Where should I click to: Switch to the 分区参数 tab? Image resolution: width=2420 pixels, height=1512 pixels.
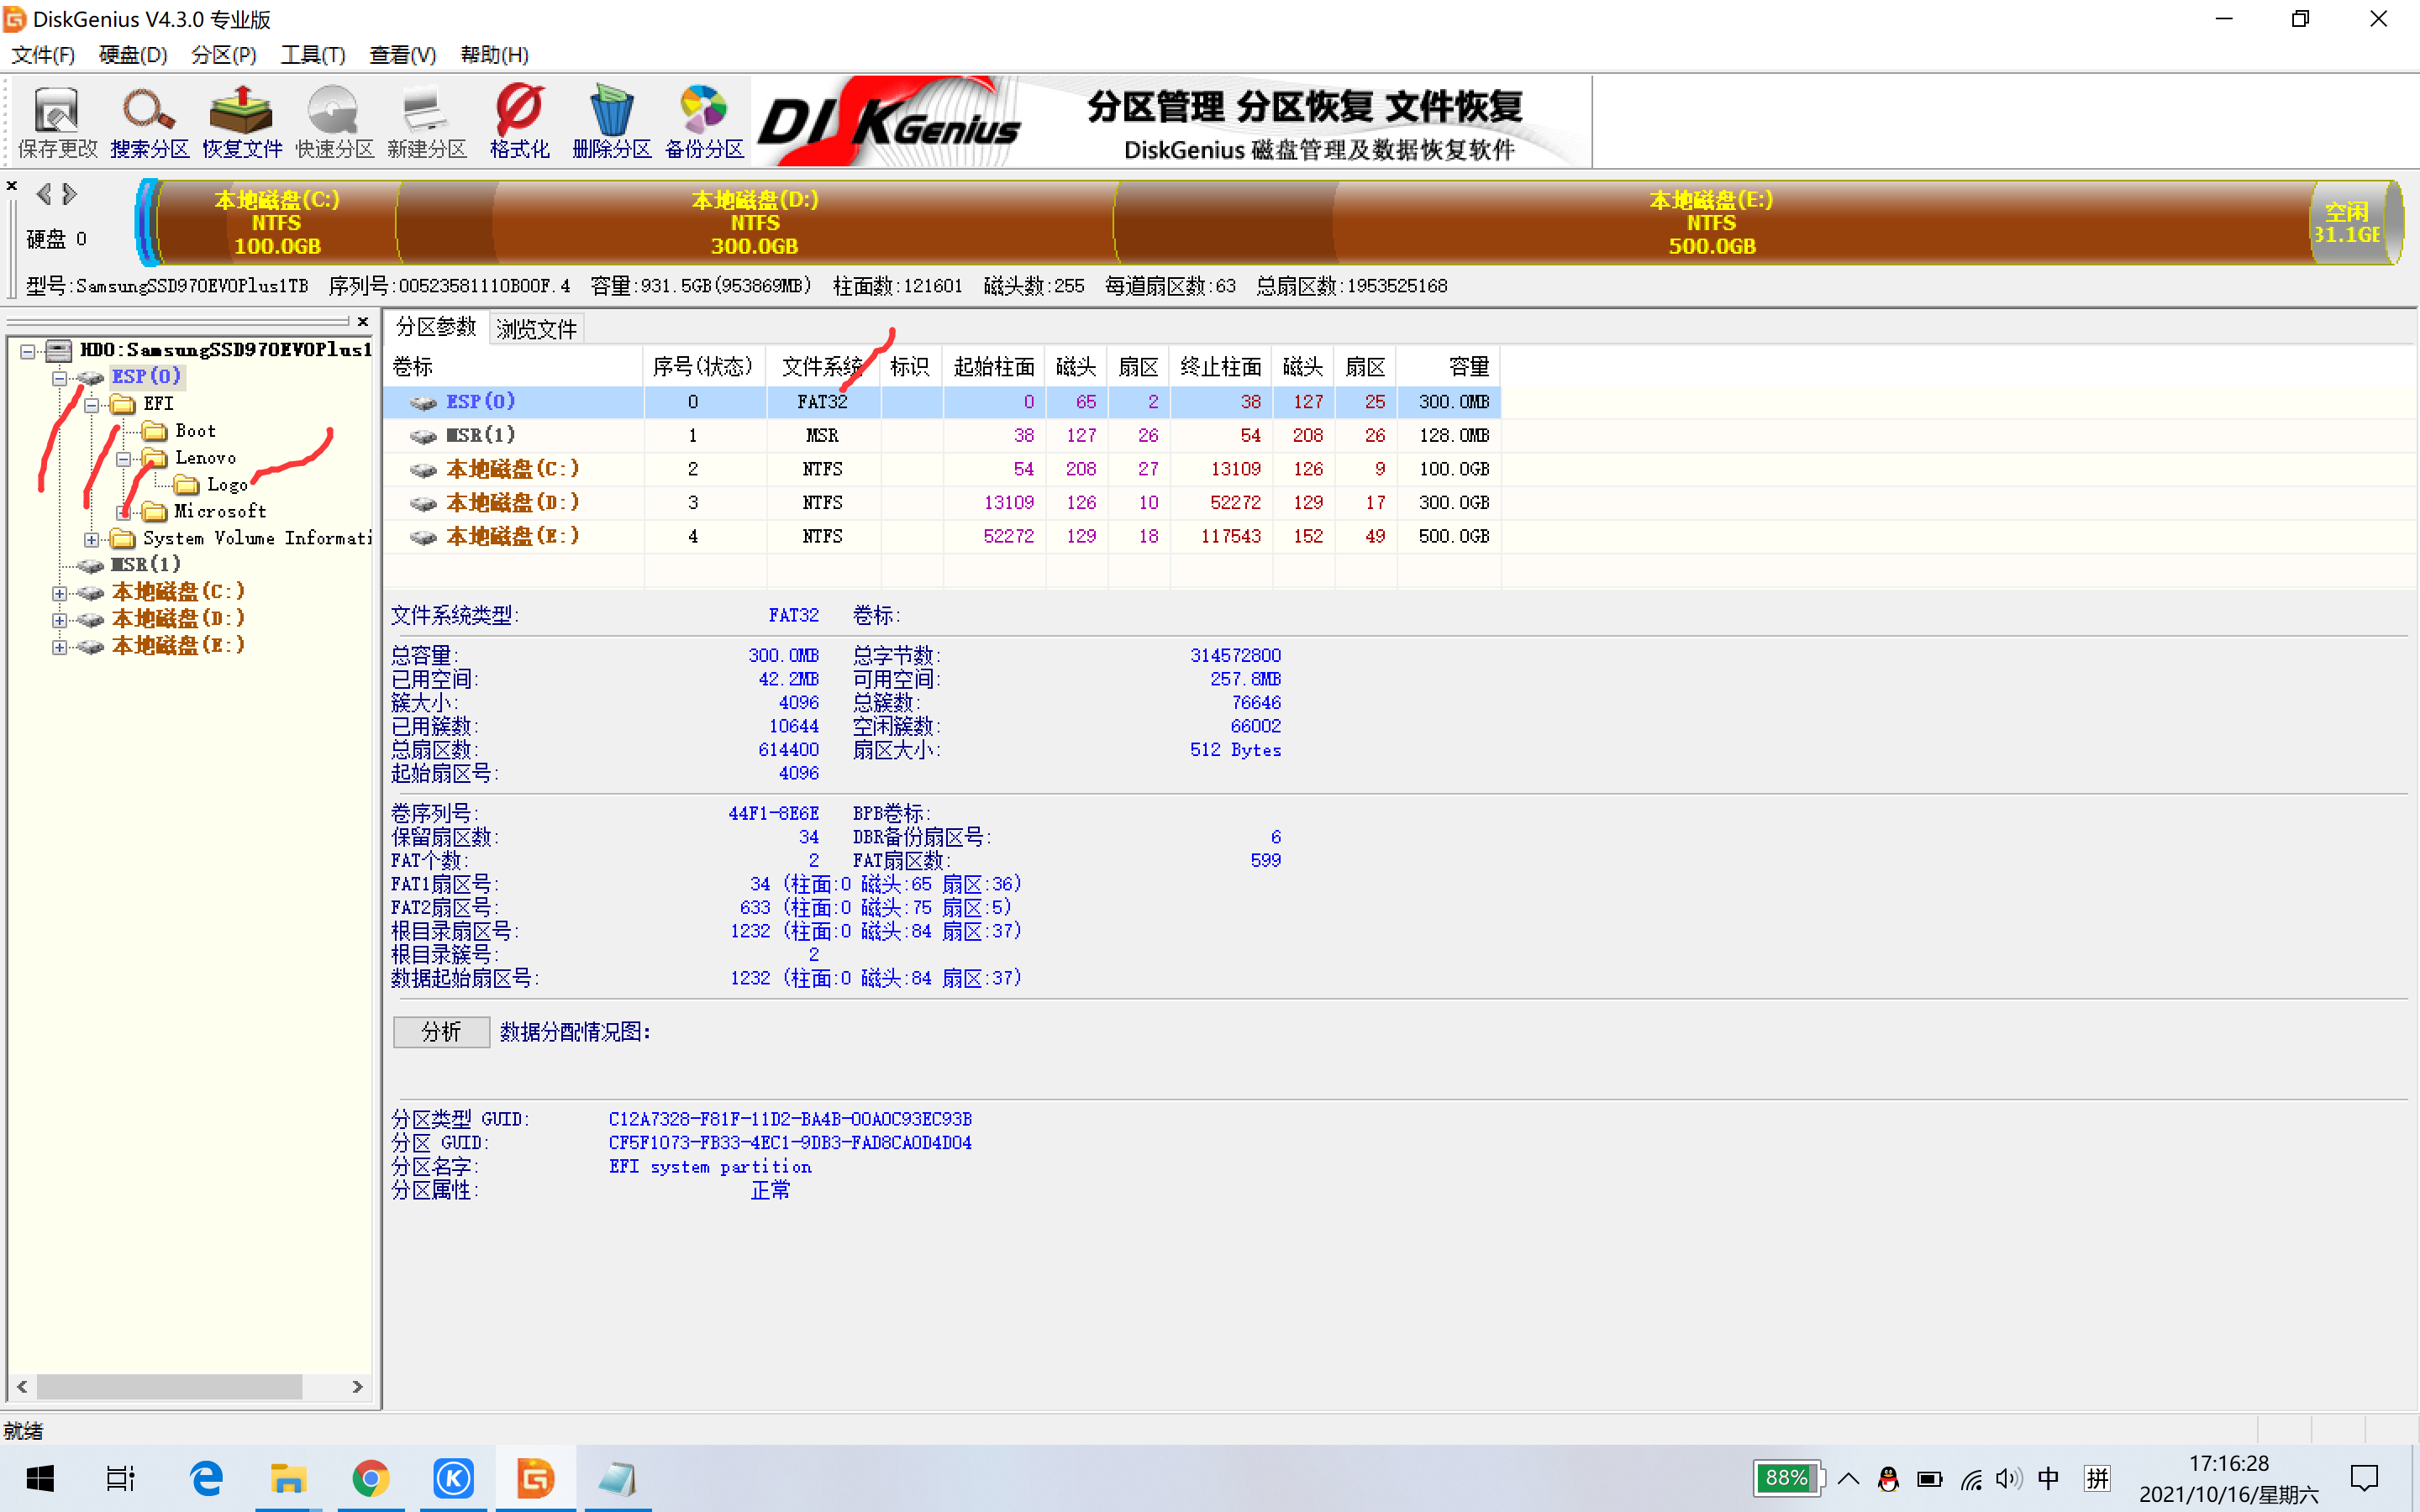point(436,327)
